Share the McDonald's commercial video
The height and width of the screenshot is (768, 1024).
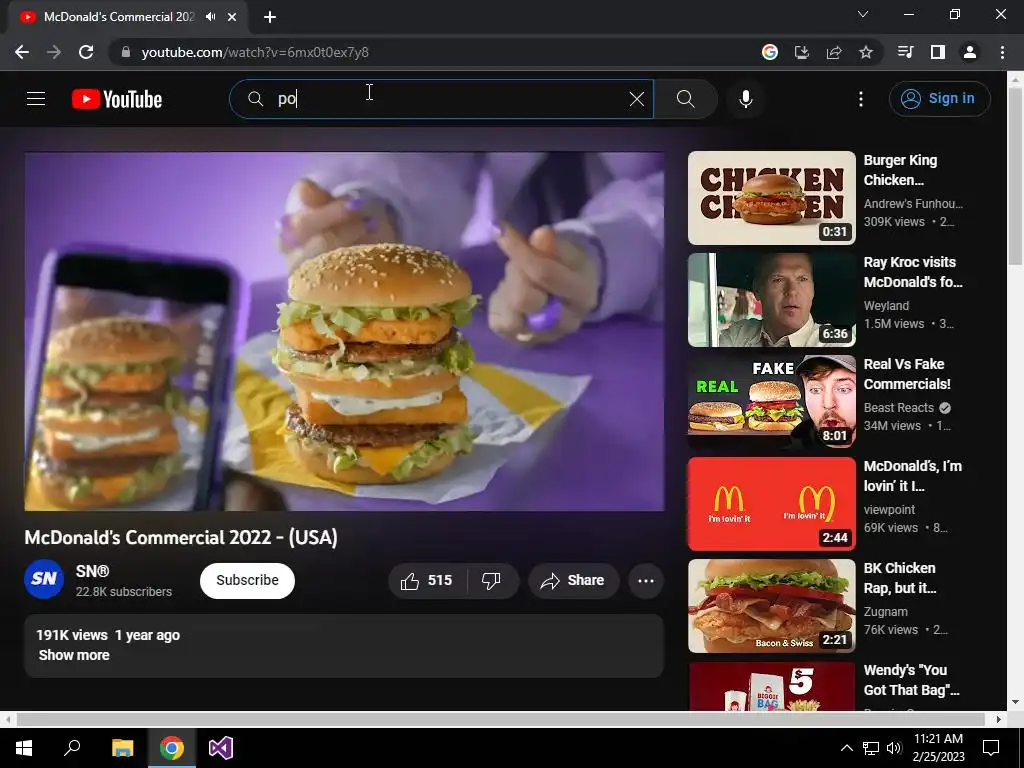[573, 581]
